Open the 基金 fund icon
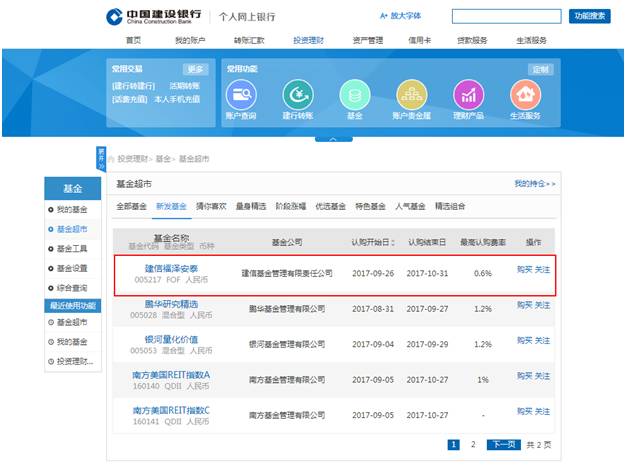 pos(355,95)
